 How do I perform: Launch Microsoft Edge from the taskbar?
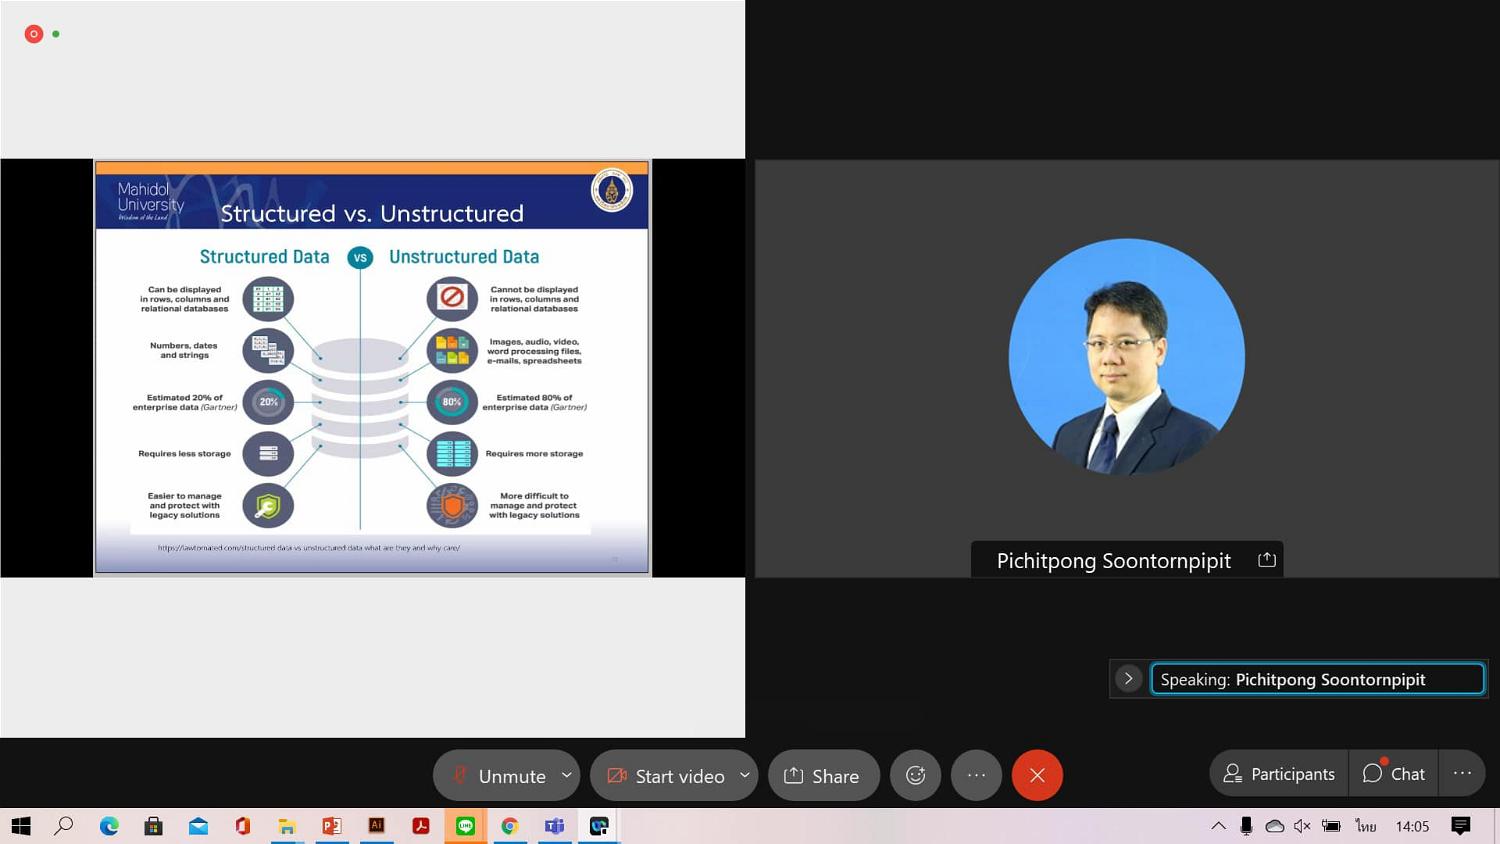click(109, 826)
